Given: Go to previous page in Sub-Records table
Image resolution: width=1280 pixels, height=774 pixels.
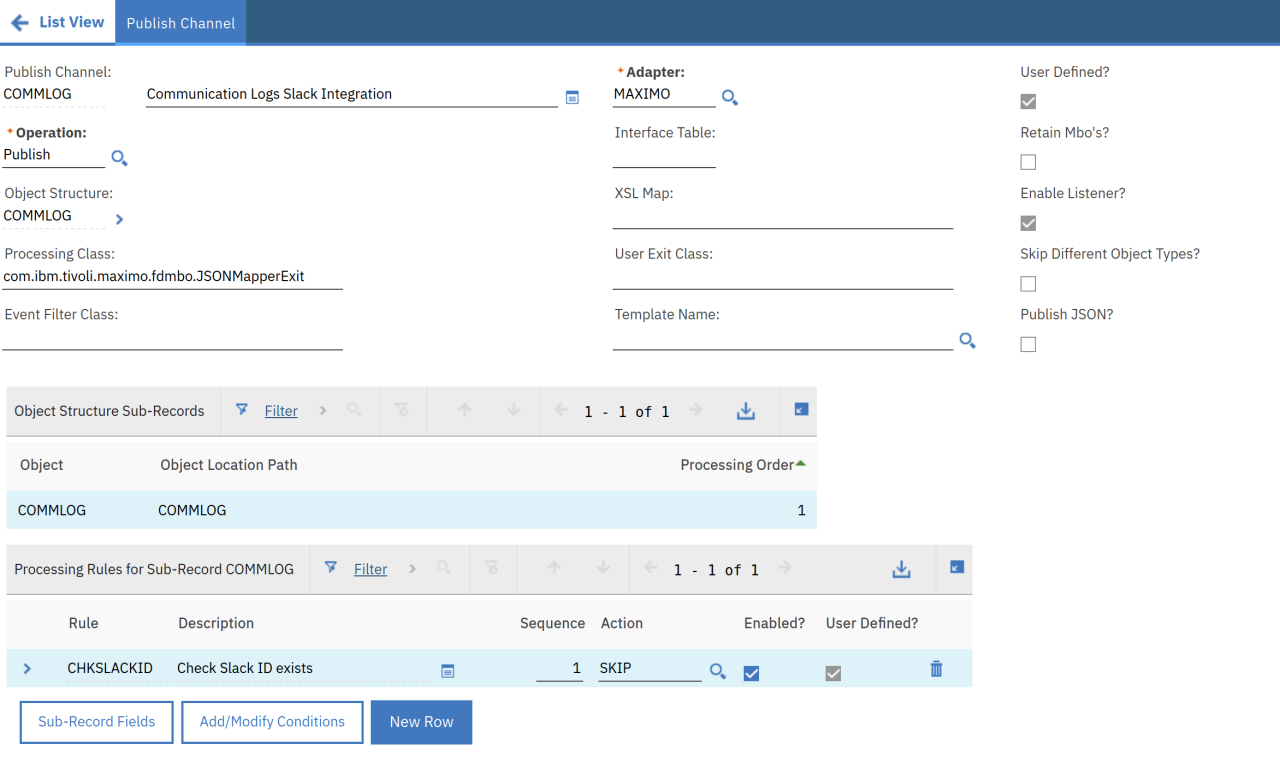Looking at the screenshot, I should pos(561,410).
